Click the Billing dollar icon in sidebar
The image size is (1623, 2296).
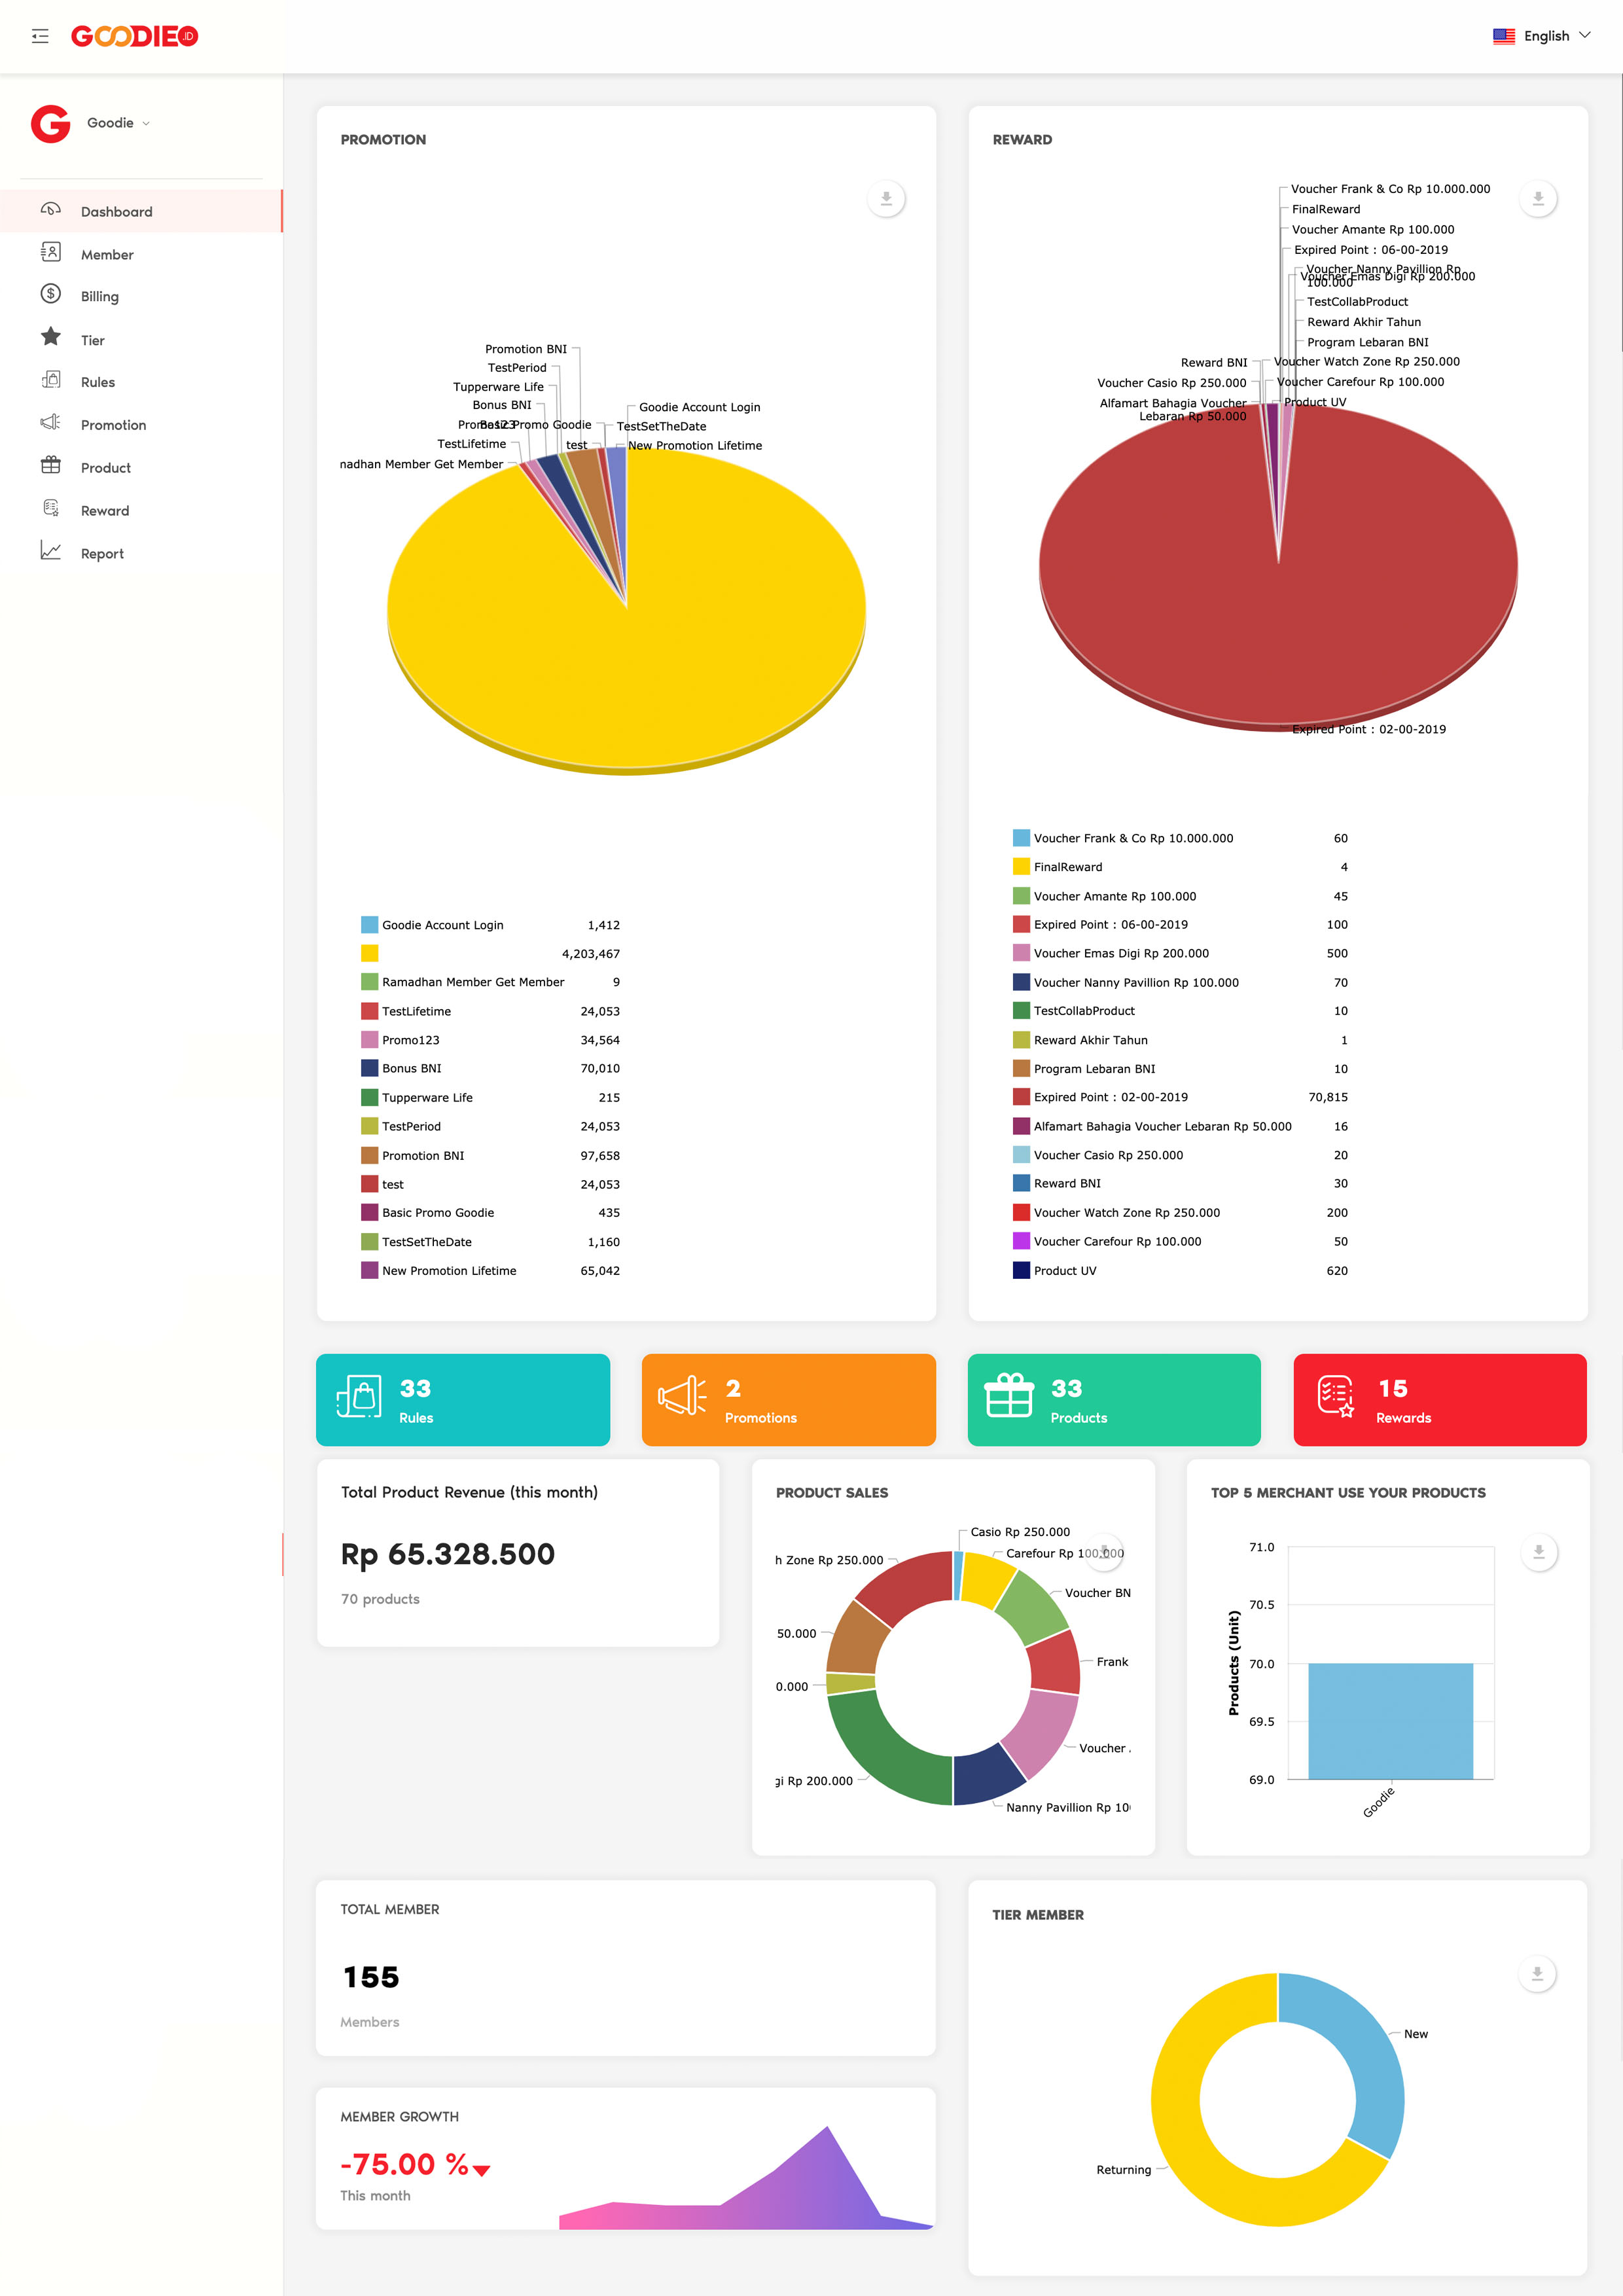(51, 294)
